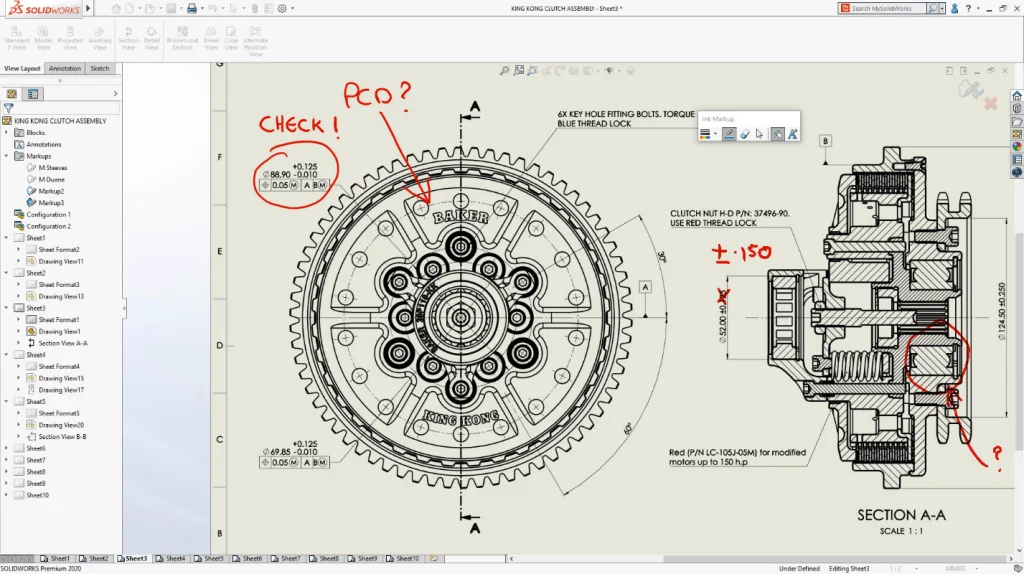This screenshot has height=574, width=1024.
Task: Switch to the property list panel icon
Action: click(x=33, y=93)
